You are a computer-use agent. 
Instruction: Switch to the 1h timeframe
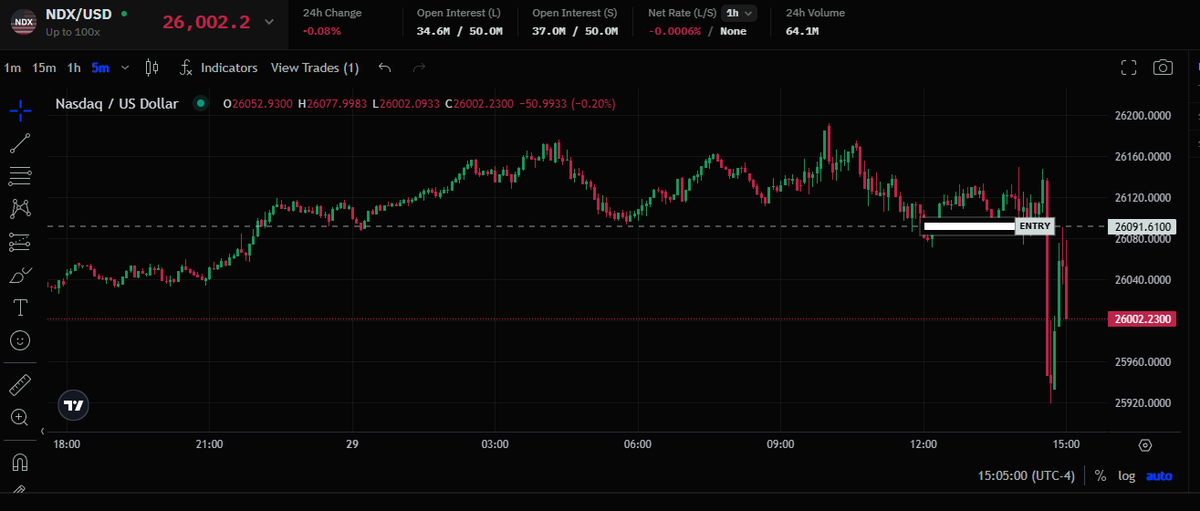[74, 68]
